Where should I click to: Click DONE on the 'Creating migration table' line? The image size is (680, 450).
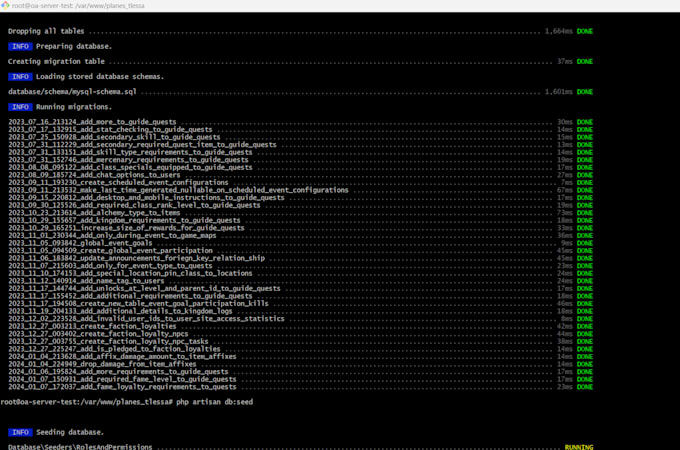tap(585, 62)
